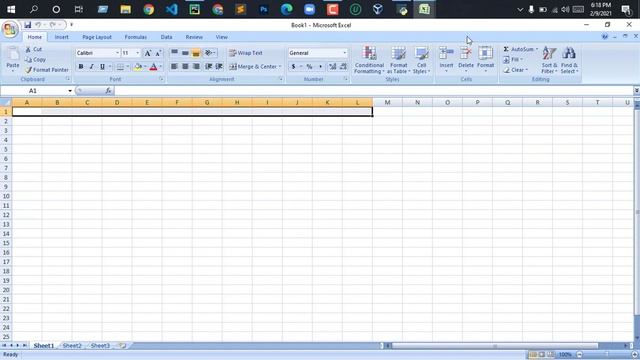Open the Orientation text rotation menu
This screenshot has width=640, height=360.
[x=210, y=53]
